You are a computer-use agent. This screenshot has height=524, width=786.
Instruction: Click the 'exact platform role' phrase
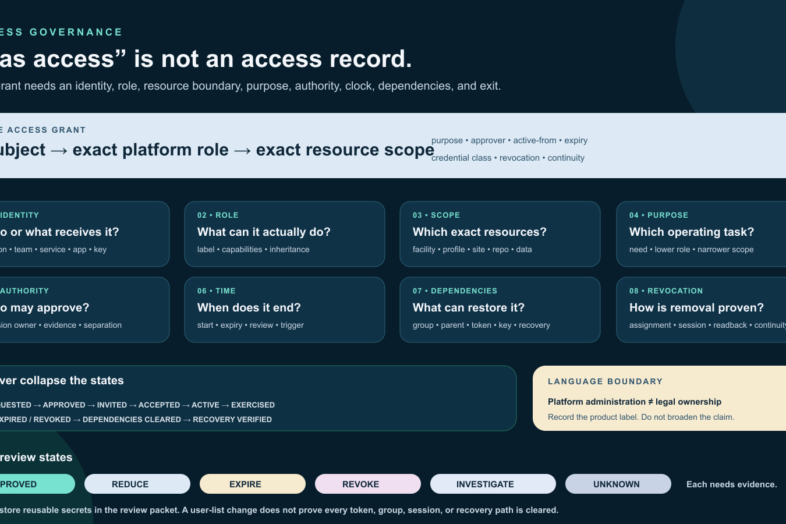tap(150, 149)
